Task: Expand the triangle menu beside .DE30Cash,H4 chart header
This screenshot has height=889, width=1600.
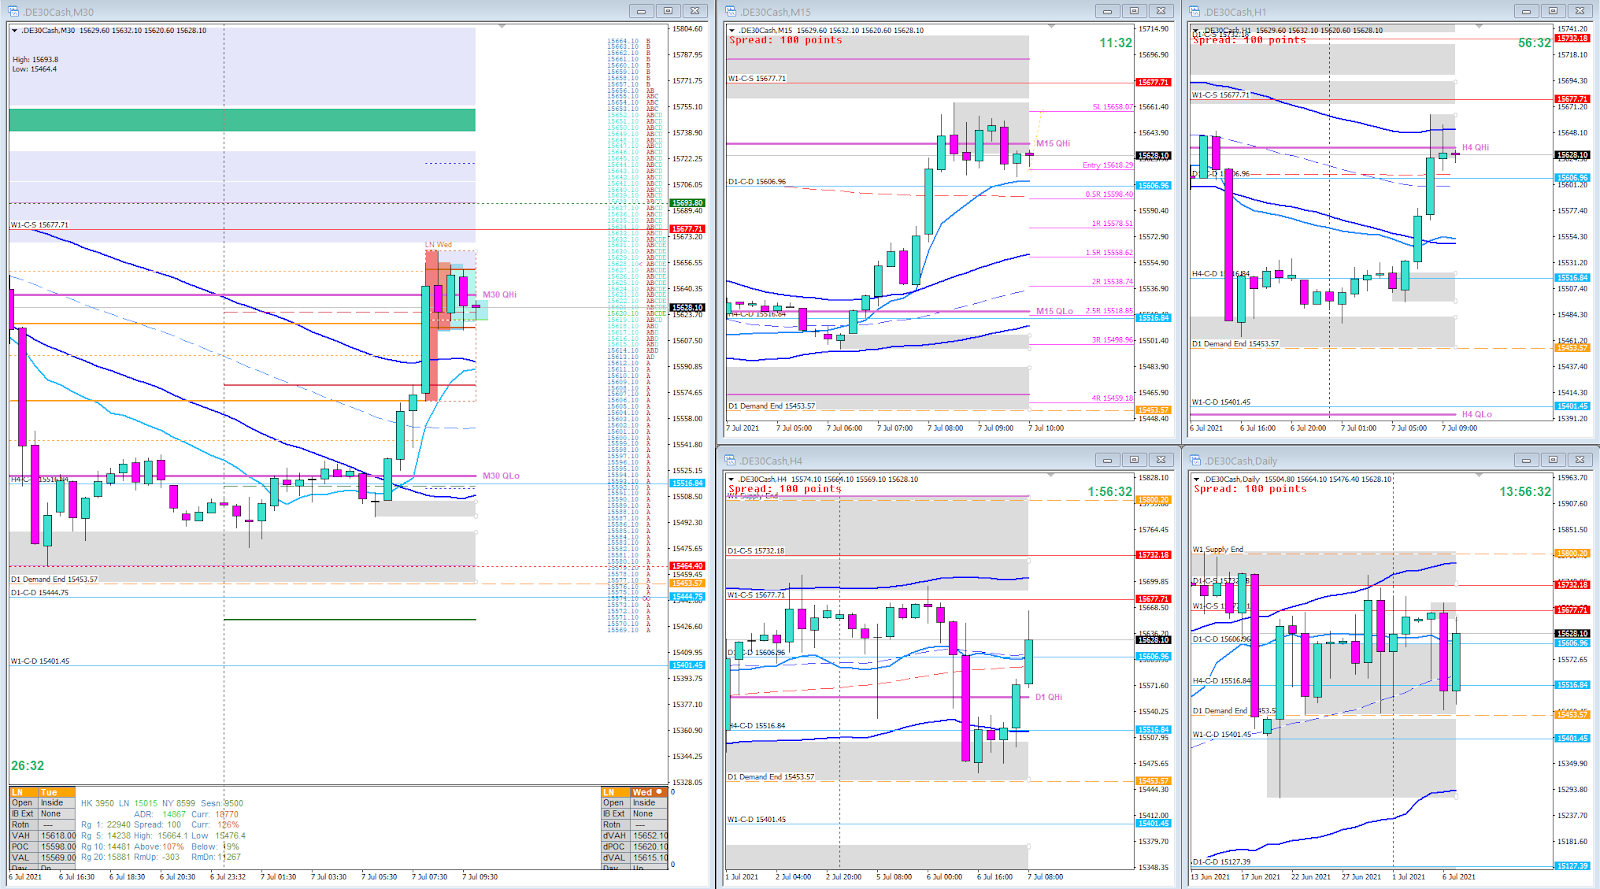Action: (732, 479)
